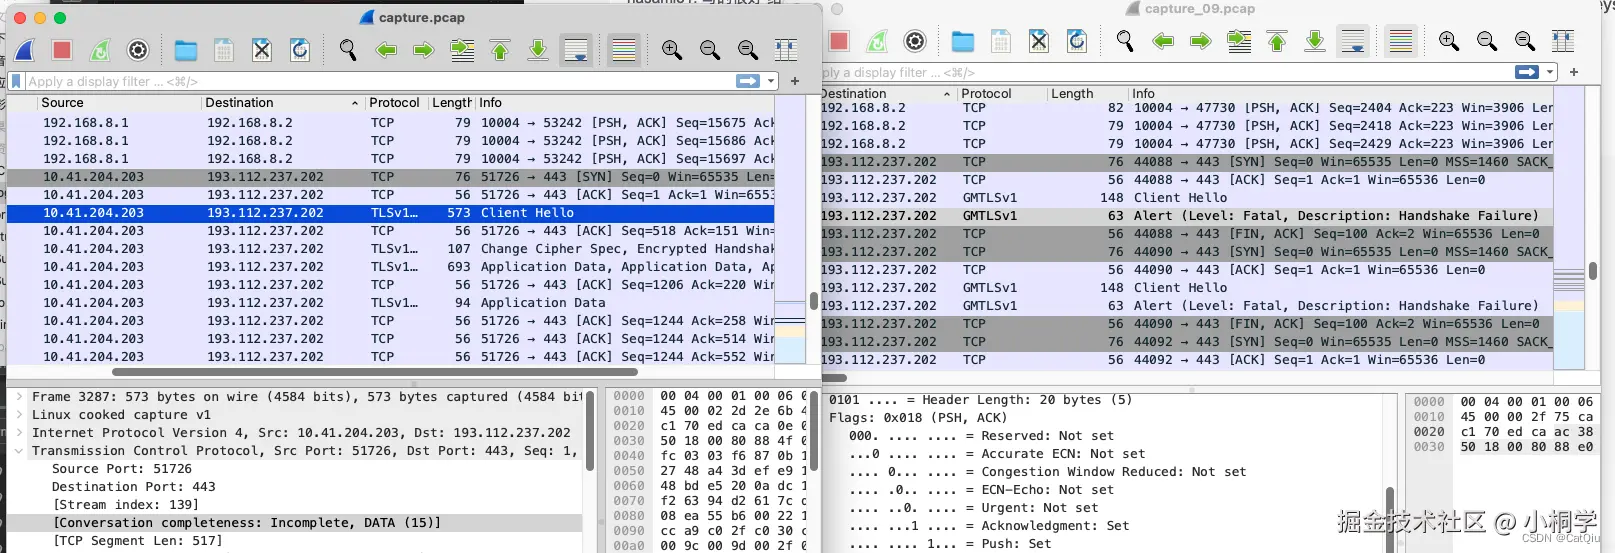The image size is (1615, 553).
Task: Zoom in packet text in capture.pcap
Action: (x=672, y=50)
